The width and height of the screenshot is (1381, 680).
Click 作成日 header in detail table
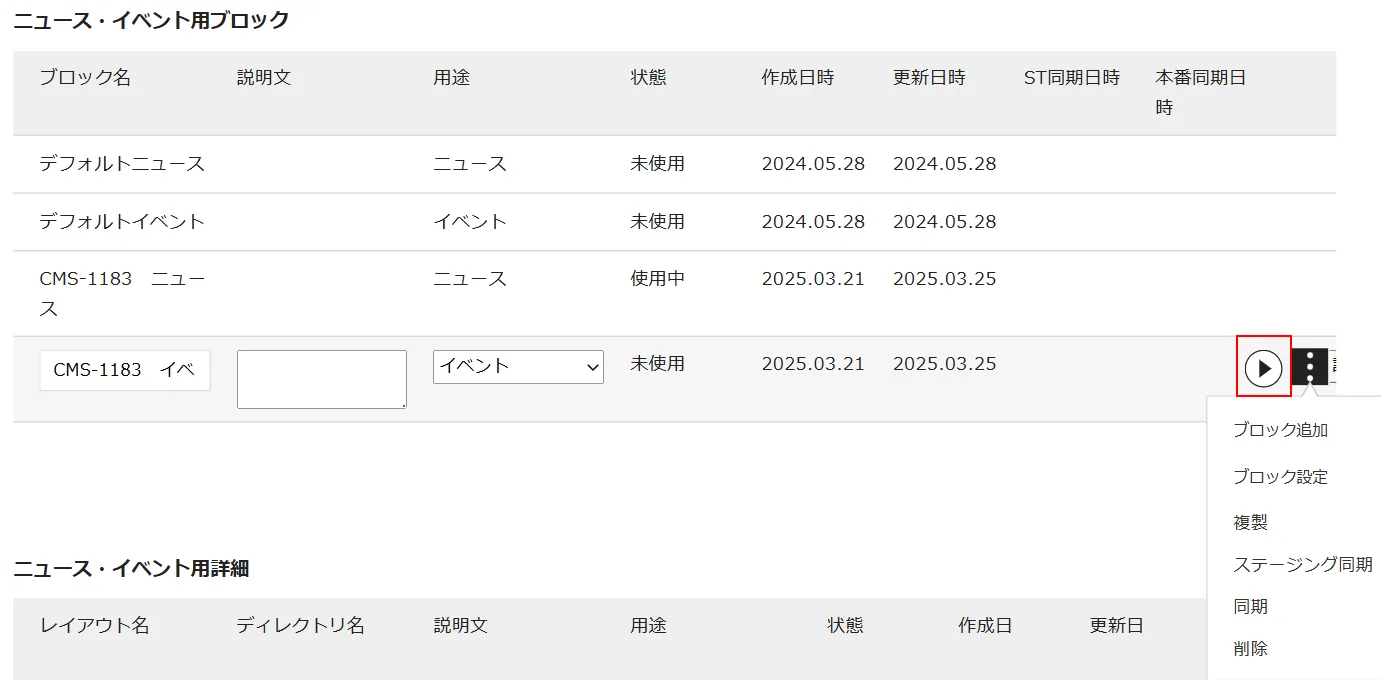tap(985, 626)
